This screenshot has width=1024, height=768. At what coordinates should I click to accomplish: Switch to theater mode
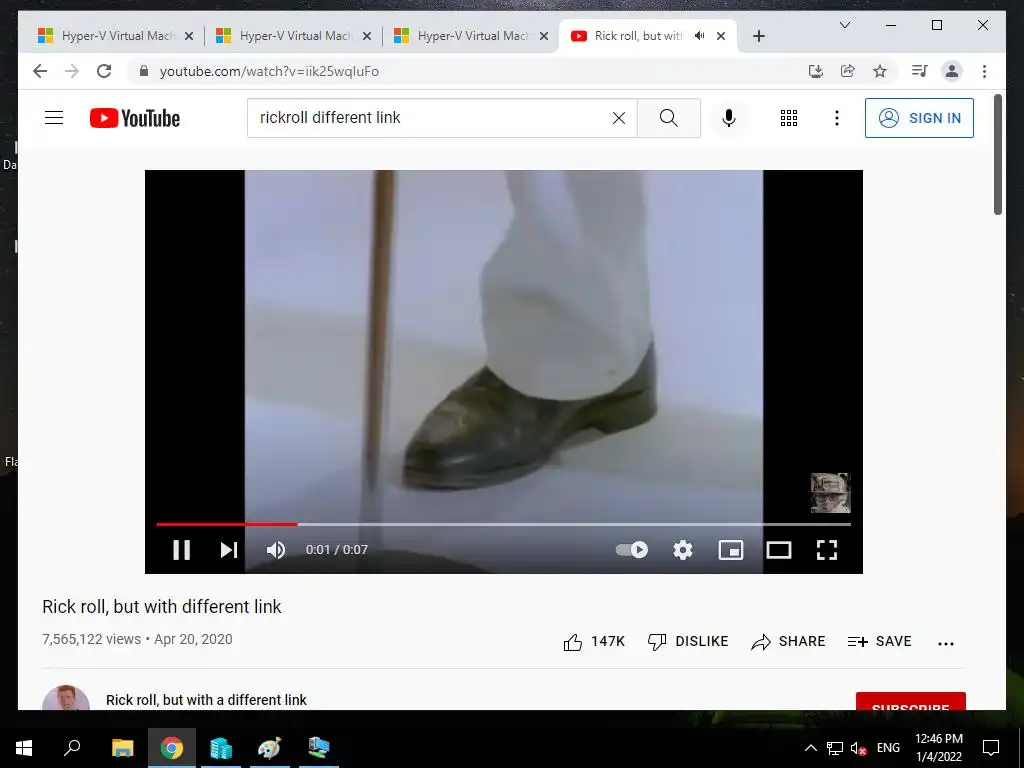pos(778,550)
